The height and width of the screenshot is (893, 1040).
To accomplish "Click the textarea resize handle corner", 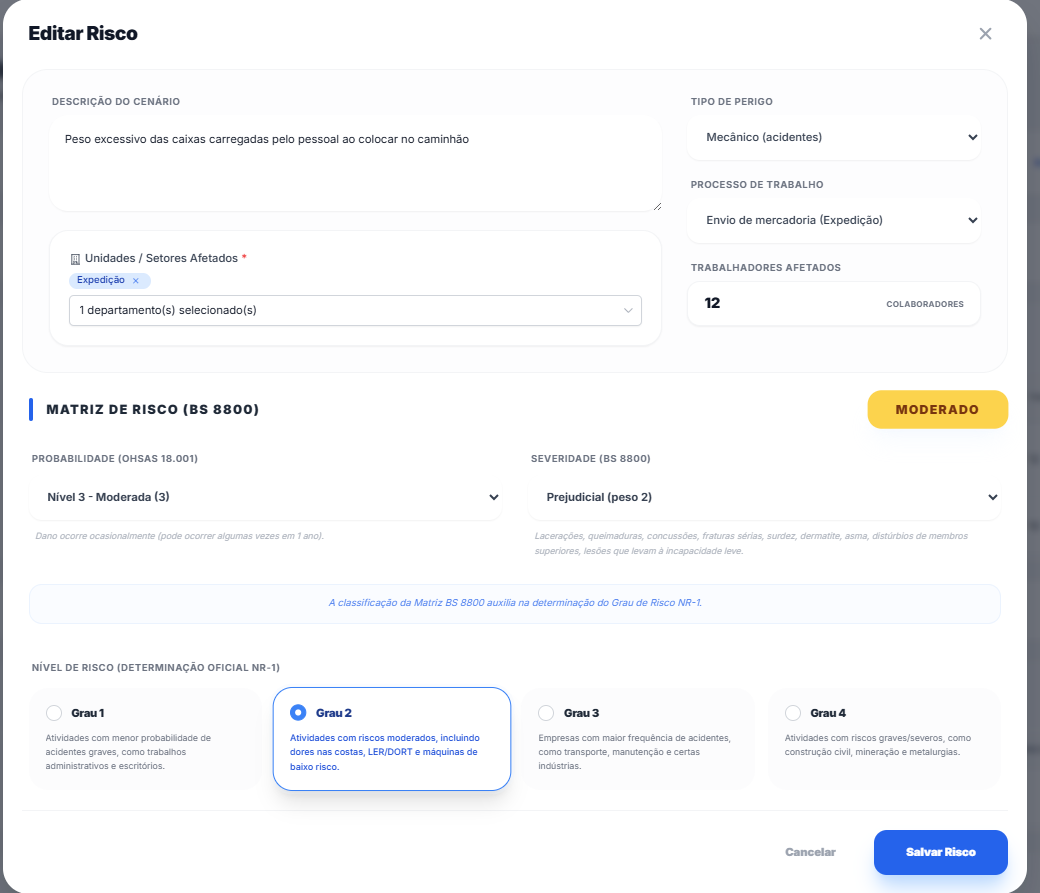I will point(657,206).
